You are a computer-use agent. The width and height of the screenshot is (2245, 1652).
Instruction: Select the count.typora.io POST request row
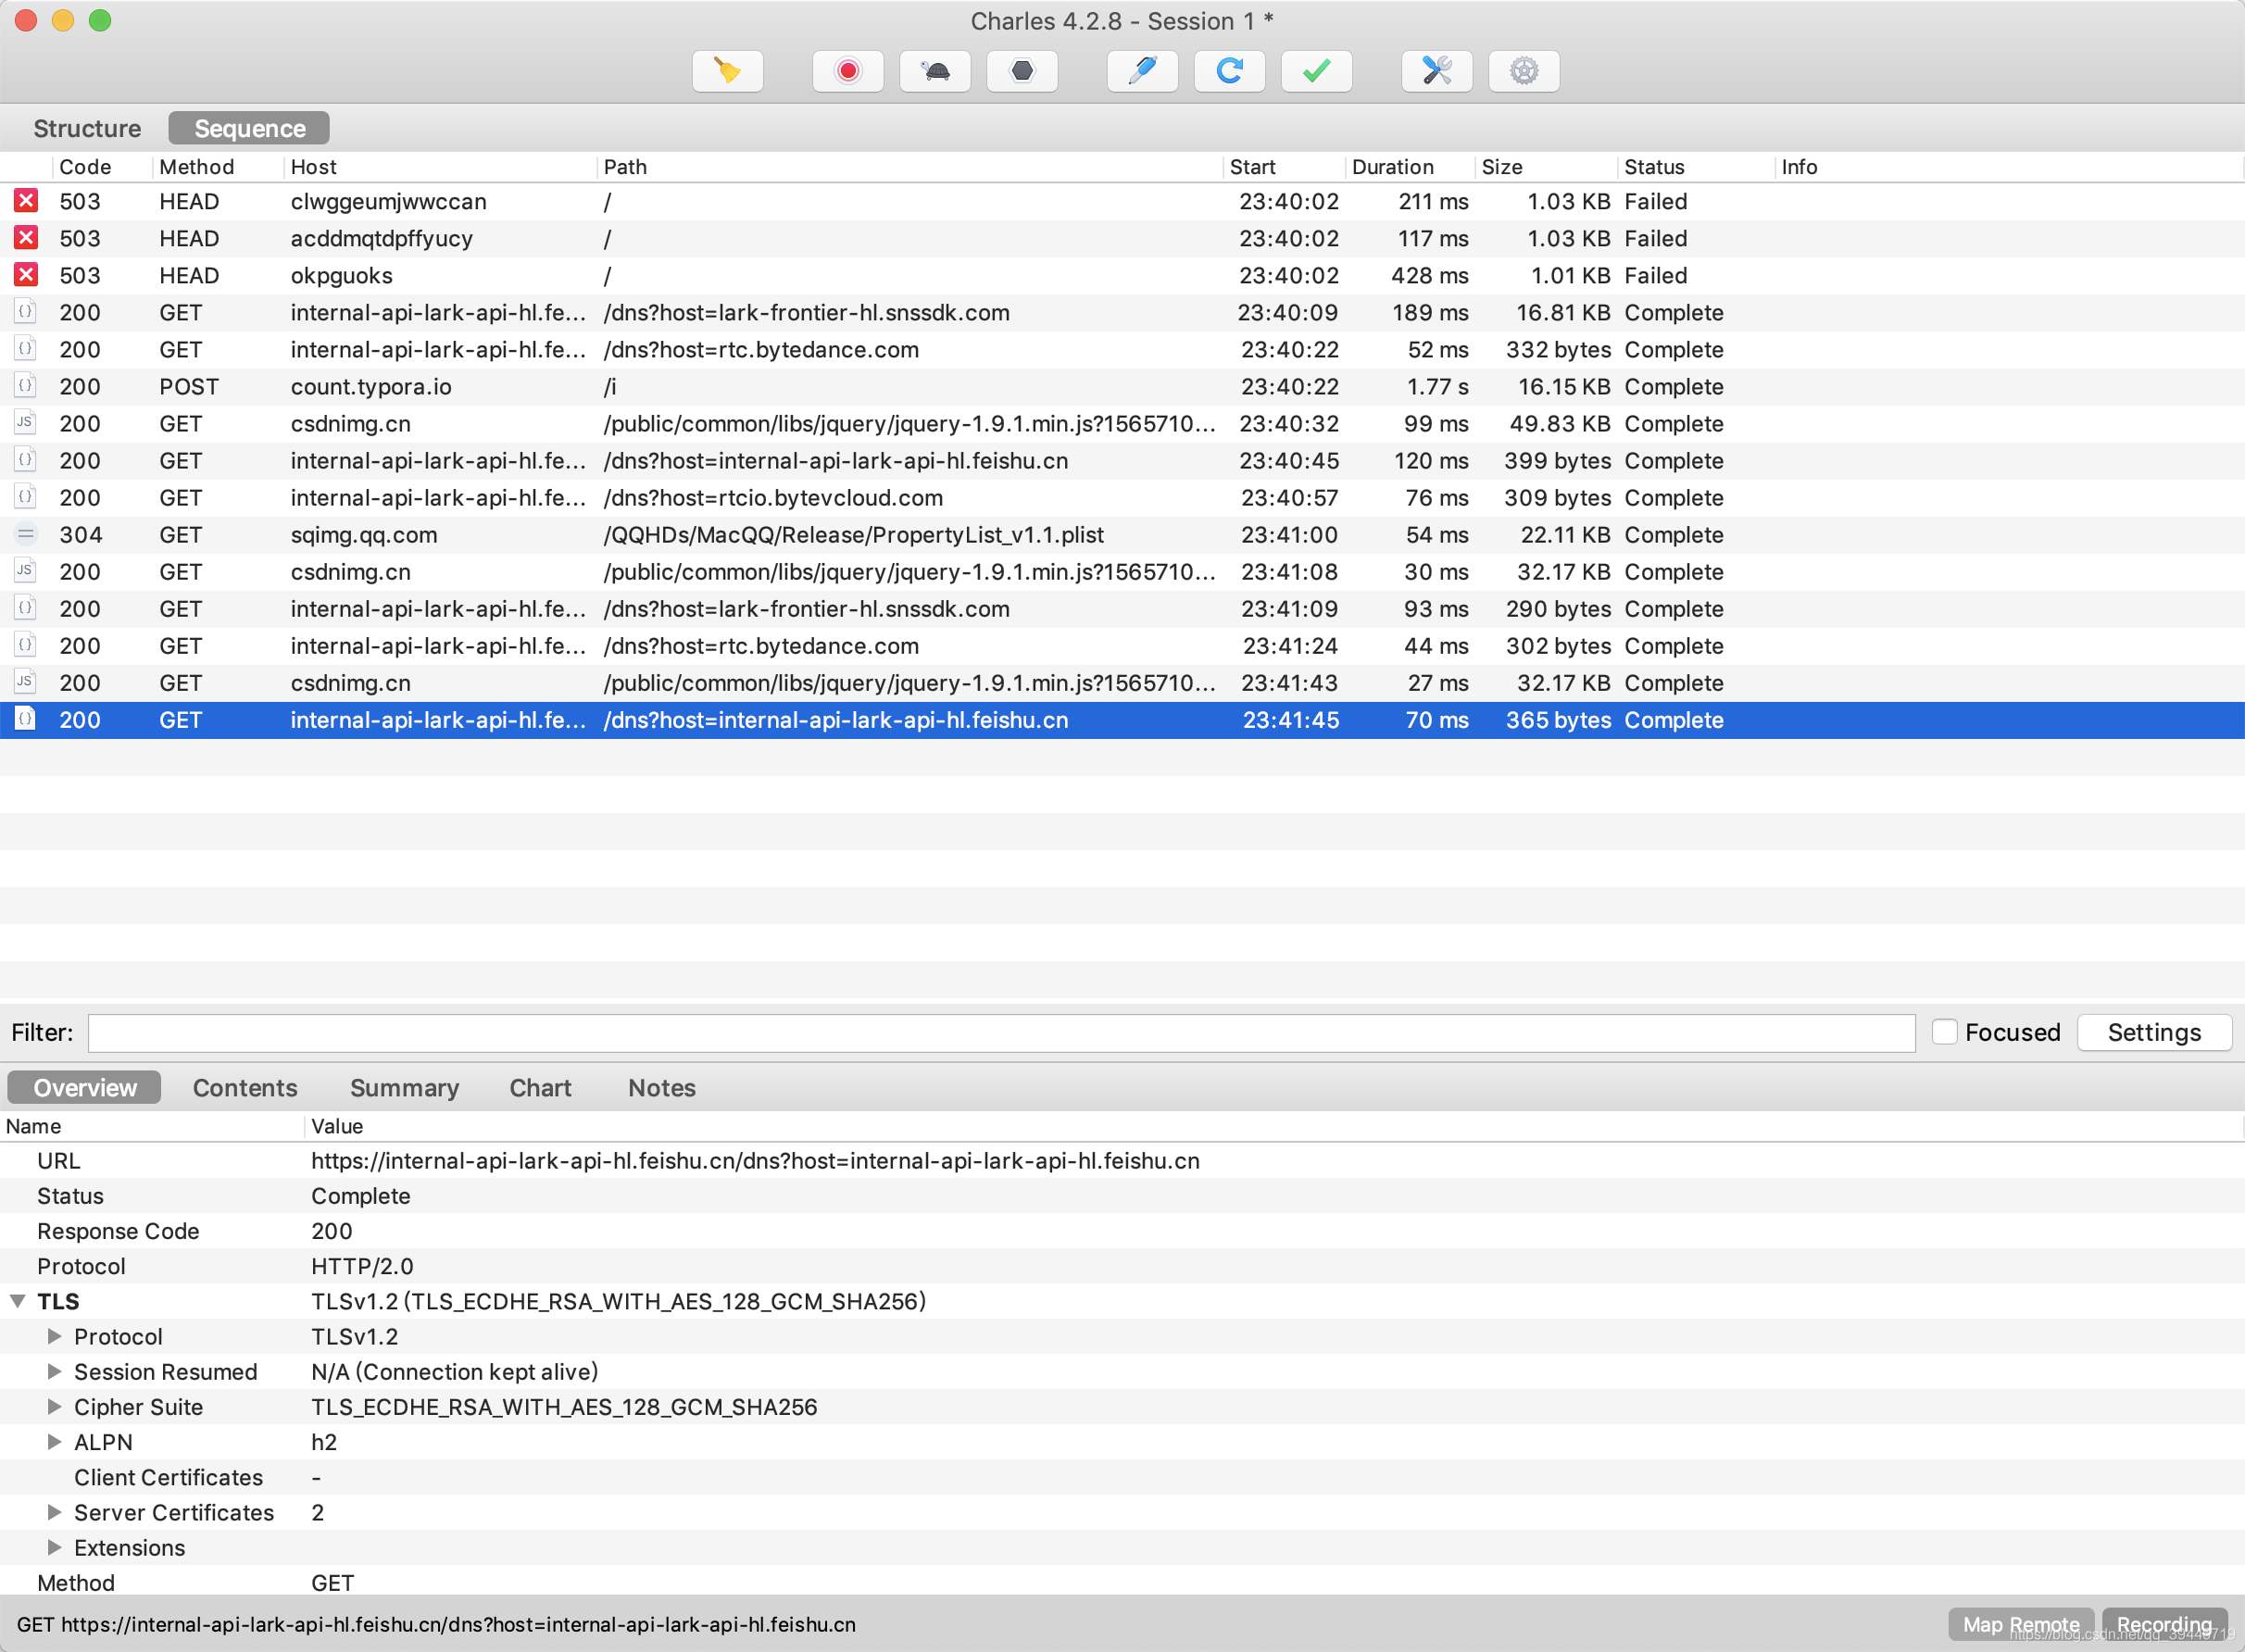(x=1122, y=386)
